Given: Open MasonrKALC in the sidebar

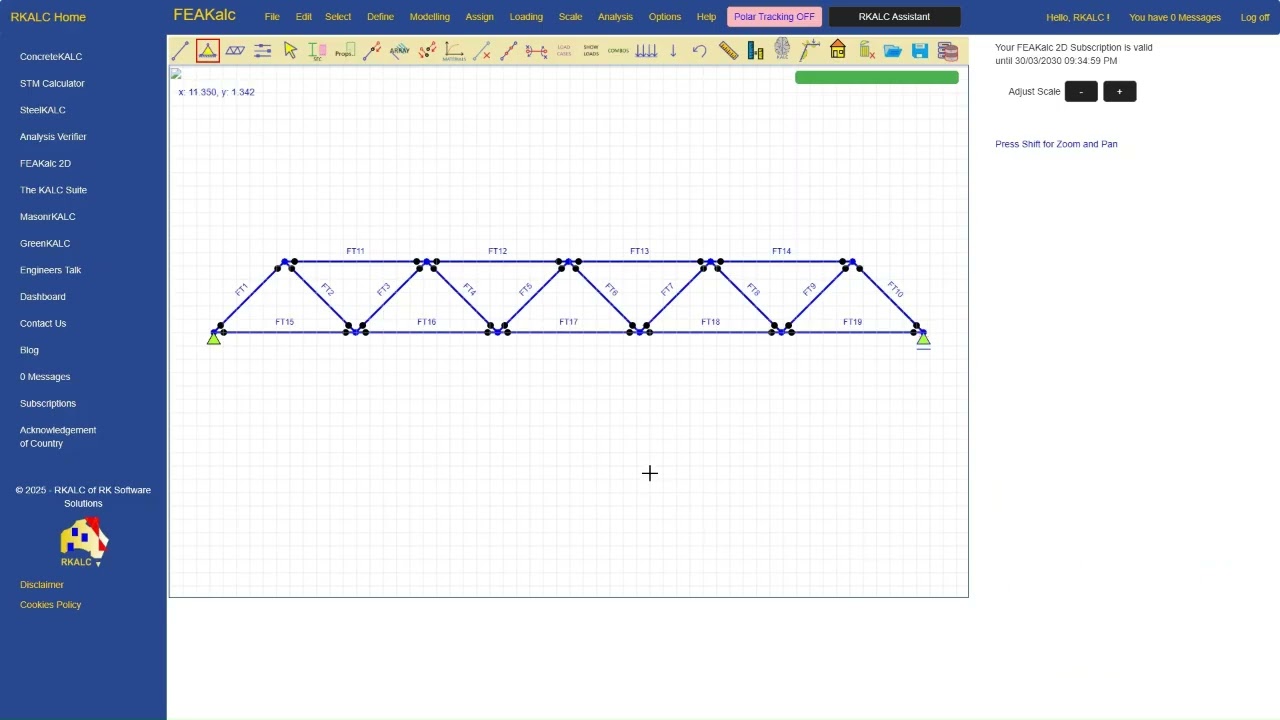Looking at the screenshot, I should pos(48,217).
